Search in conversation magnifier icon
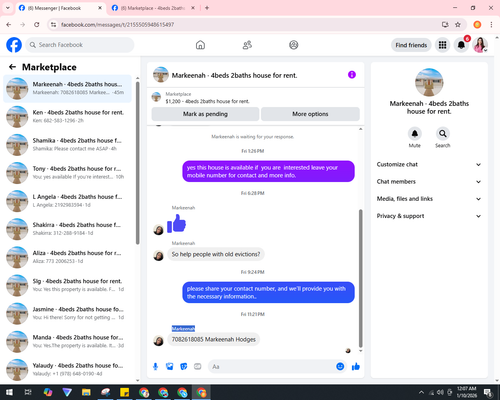Screen dimensions: 500x400 click(x=443, y=134)
